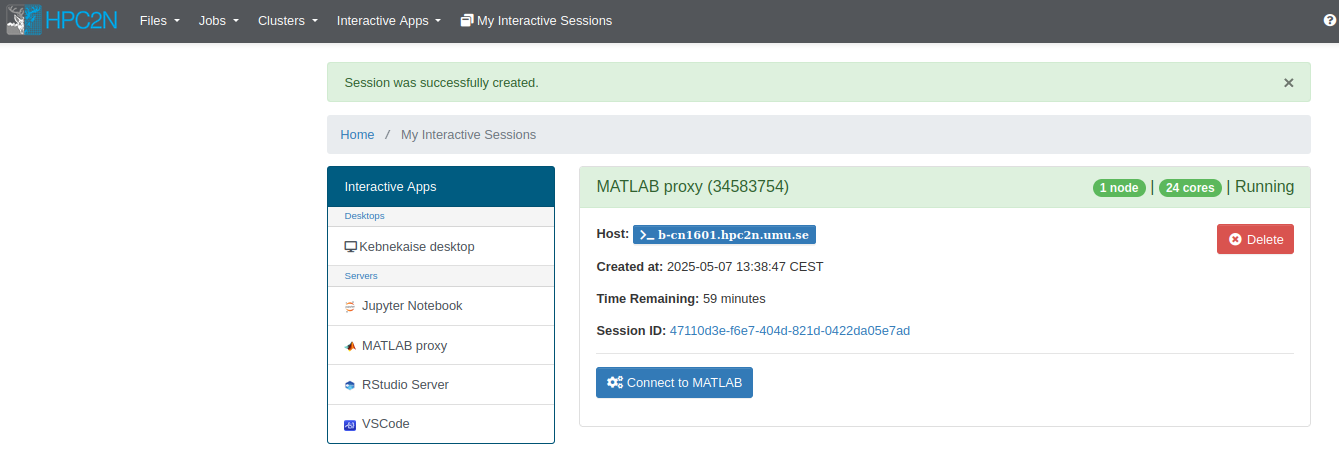Click the Jupyter Notebook icon

[350, 306]
